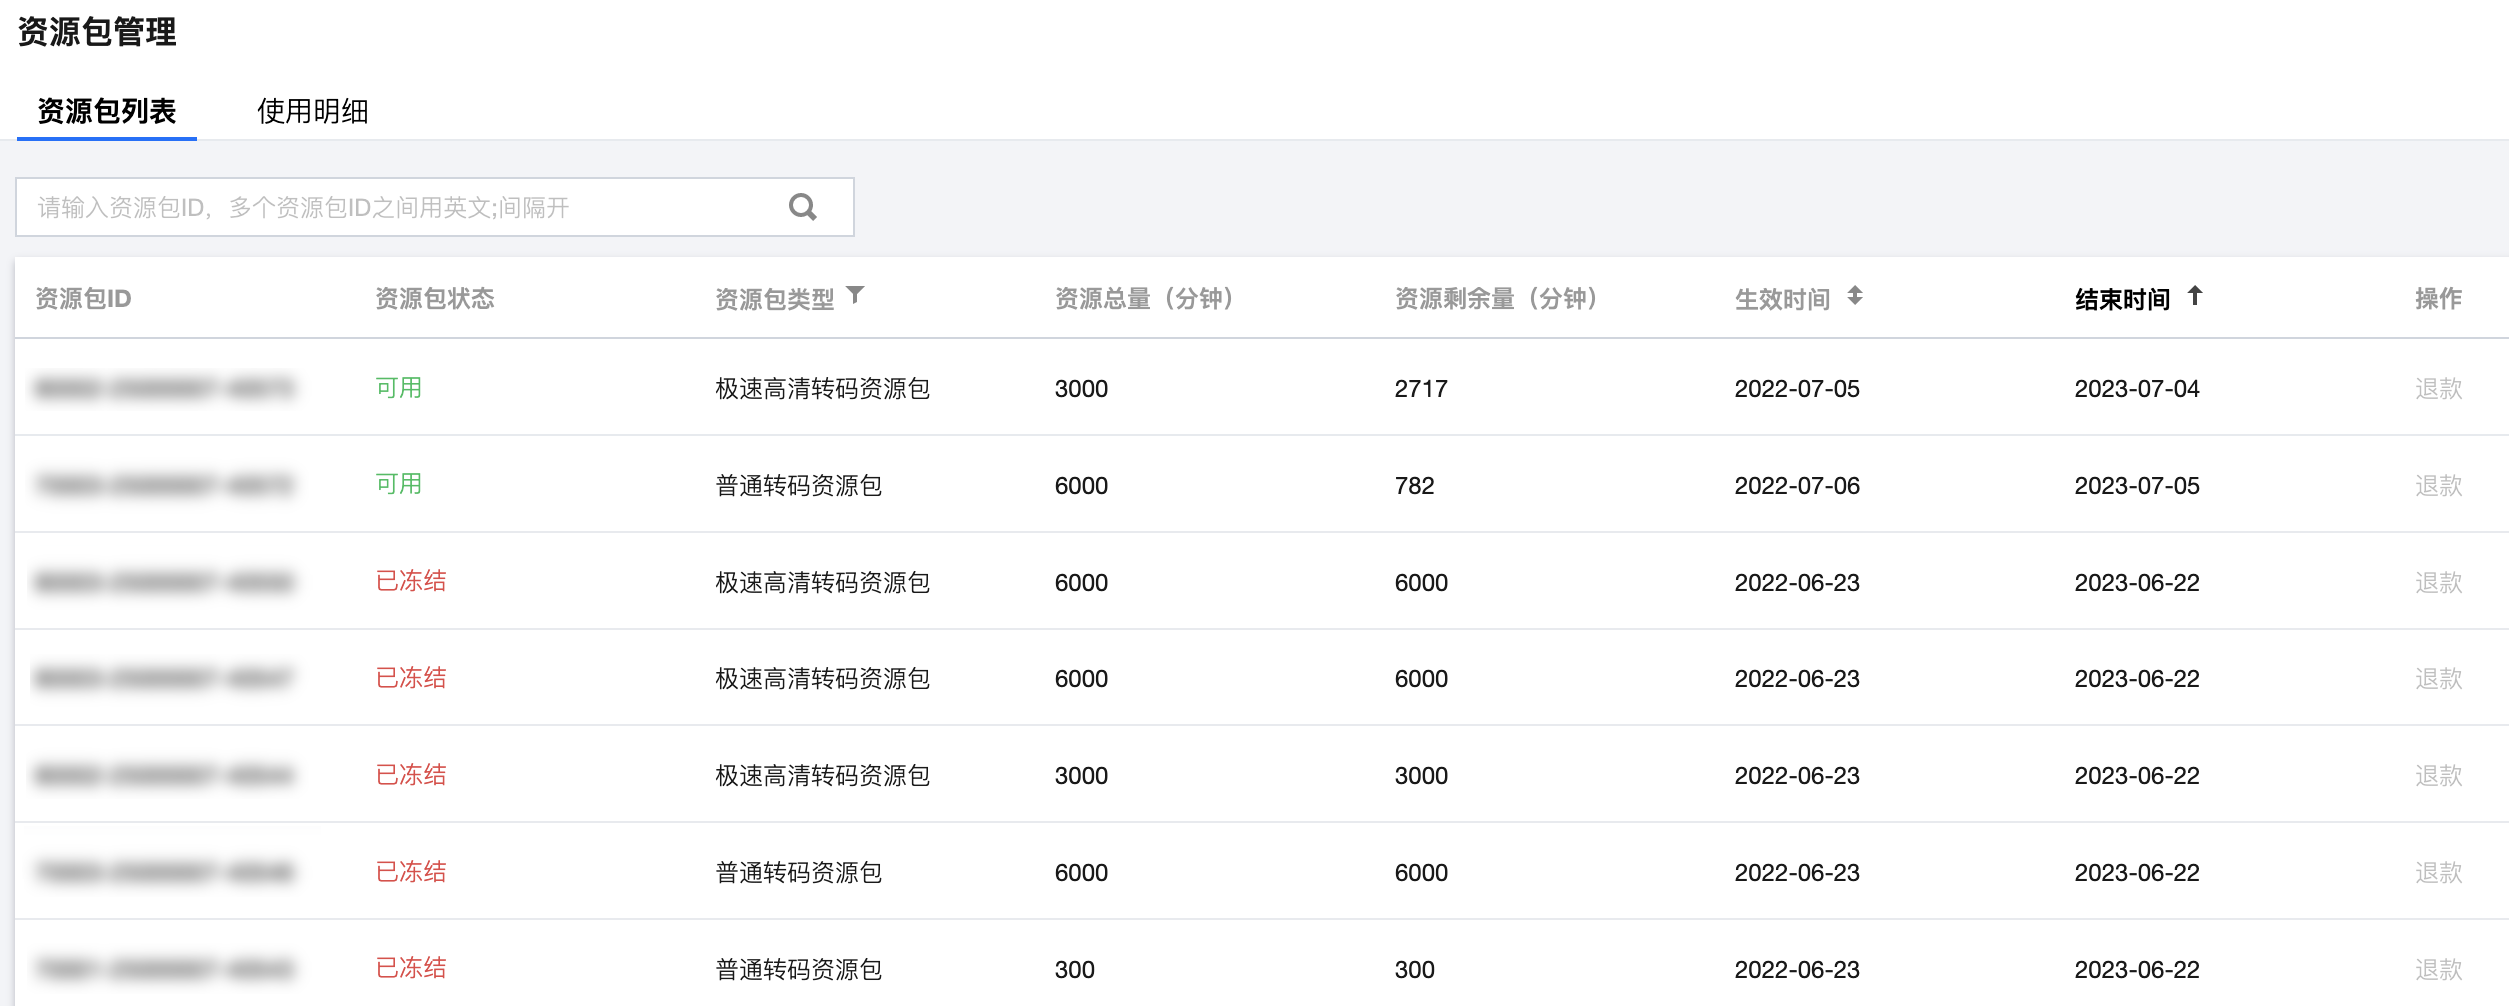Click the 资源包类型 column header

click(x=774, y=299)
